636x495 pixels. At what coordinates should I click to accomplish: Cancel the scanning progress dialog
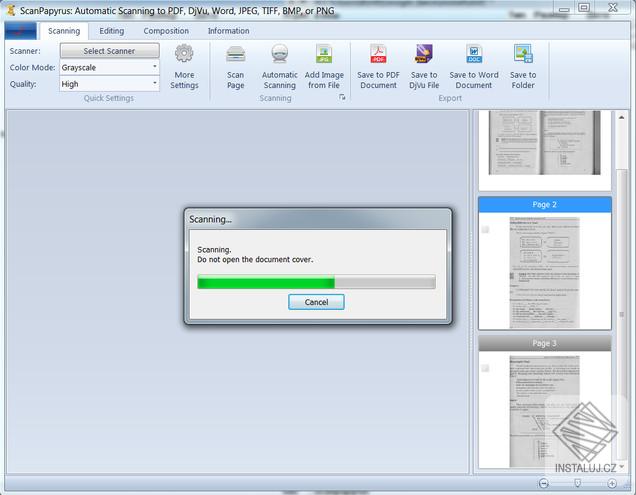(x=316, y=302)
